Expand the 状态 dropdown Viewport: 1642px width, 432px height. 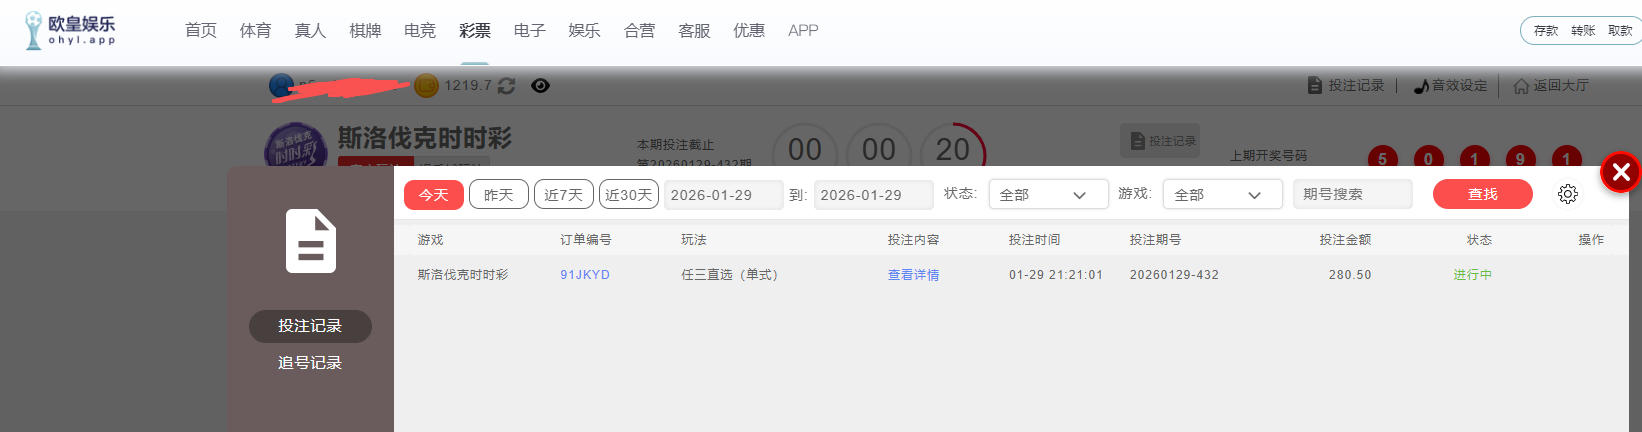pyautogui.click(x=1047, y=194)
